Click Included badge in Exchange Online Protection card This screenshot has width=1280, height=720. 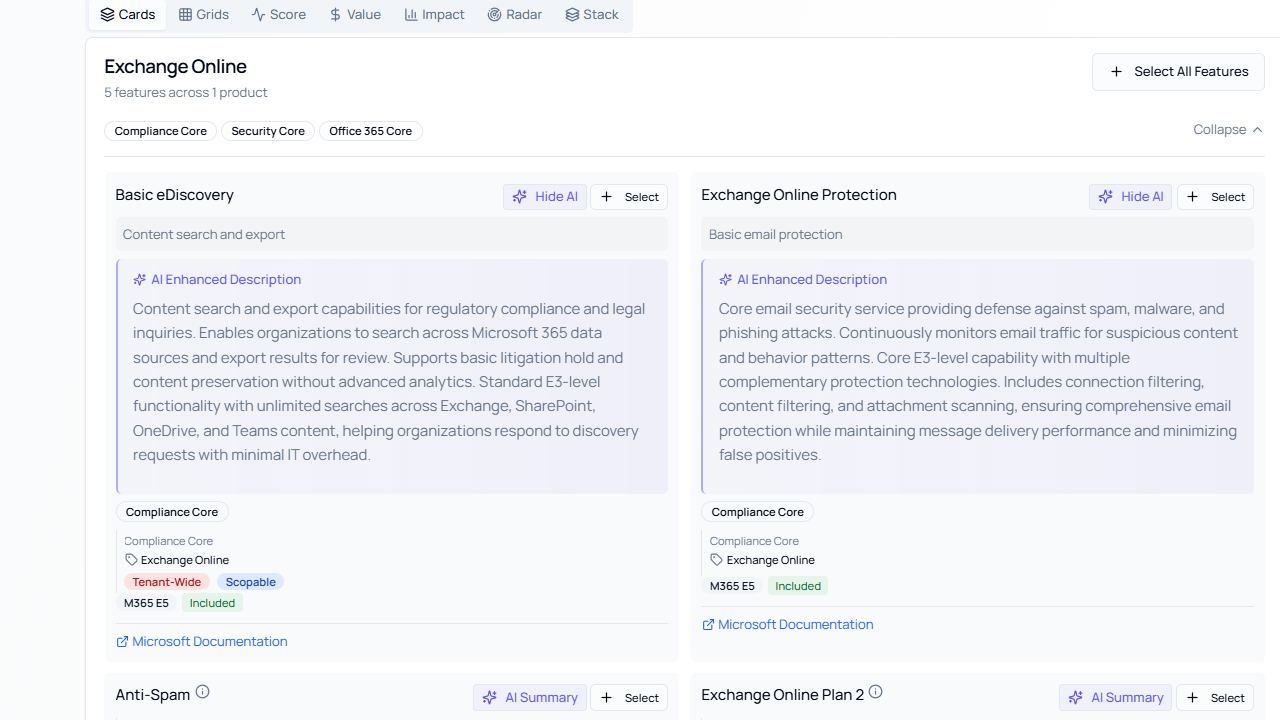[798, 586]
